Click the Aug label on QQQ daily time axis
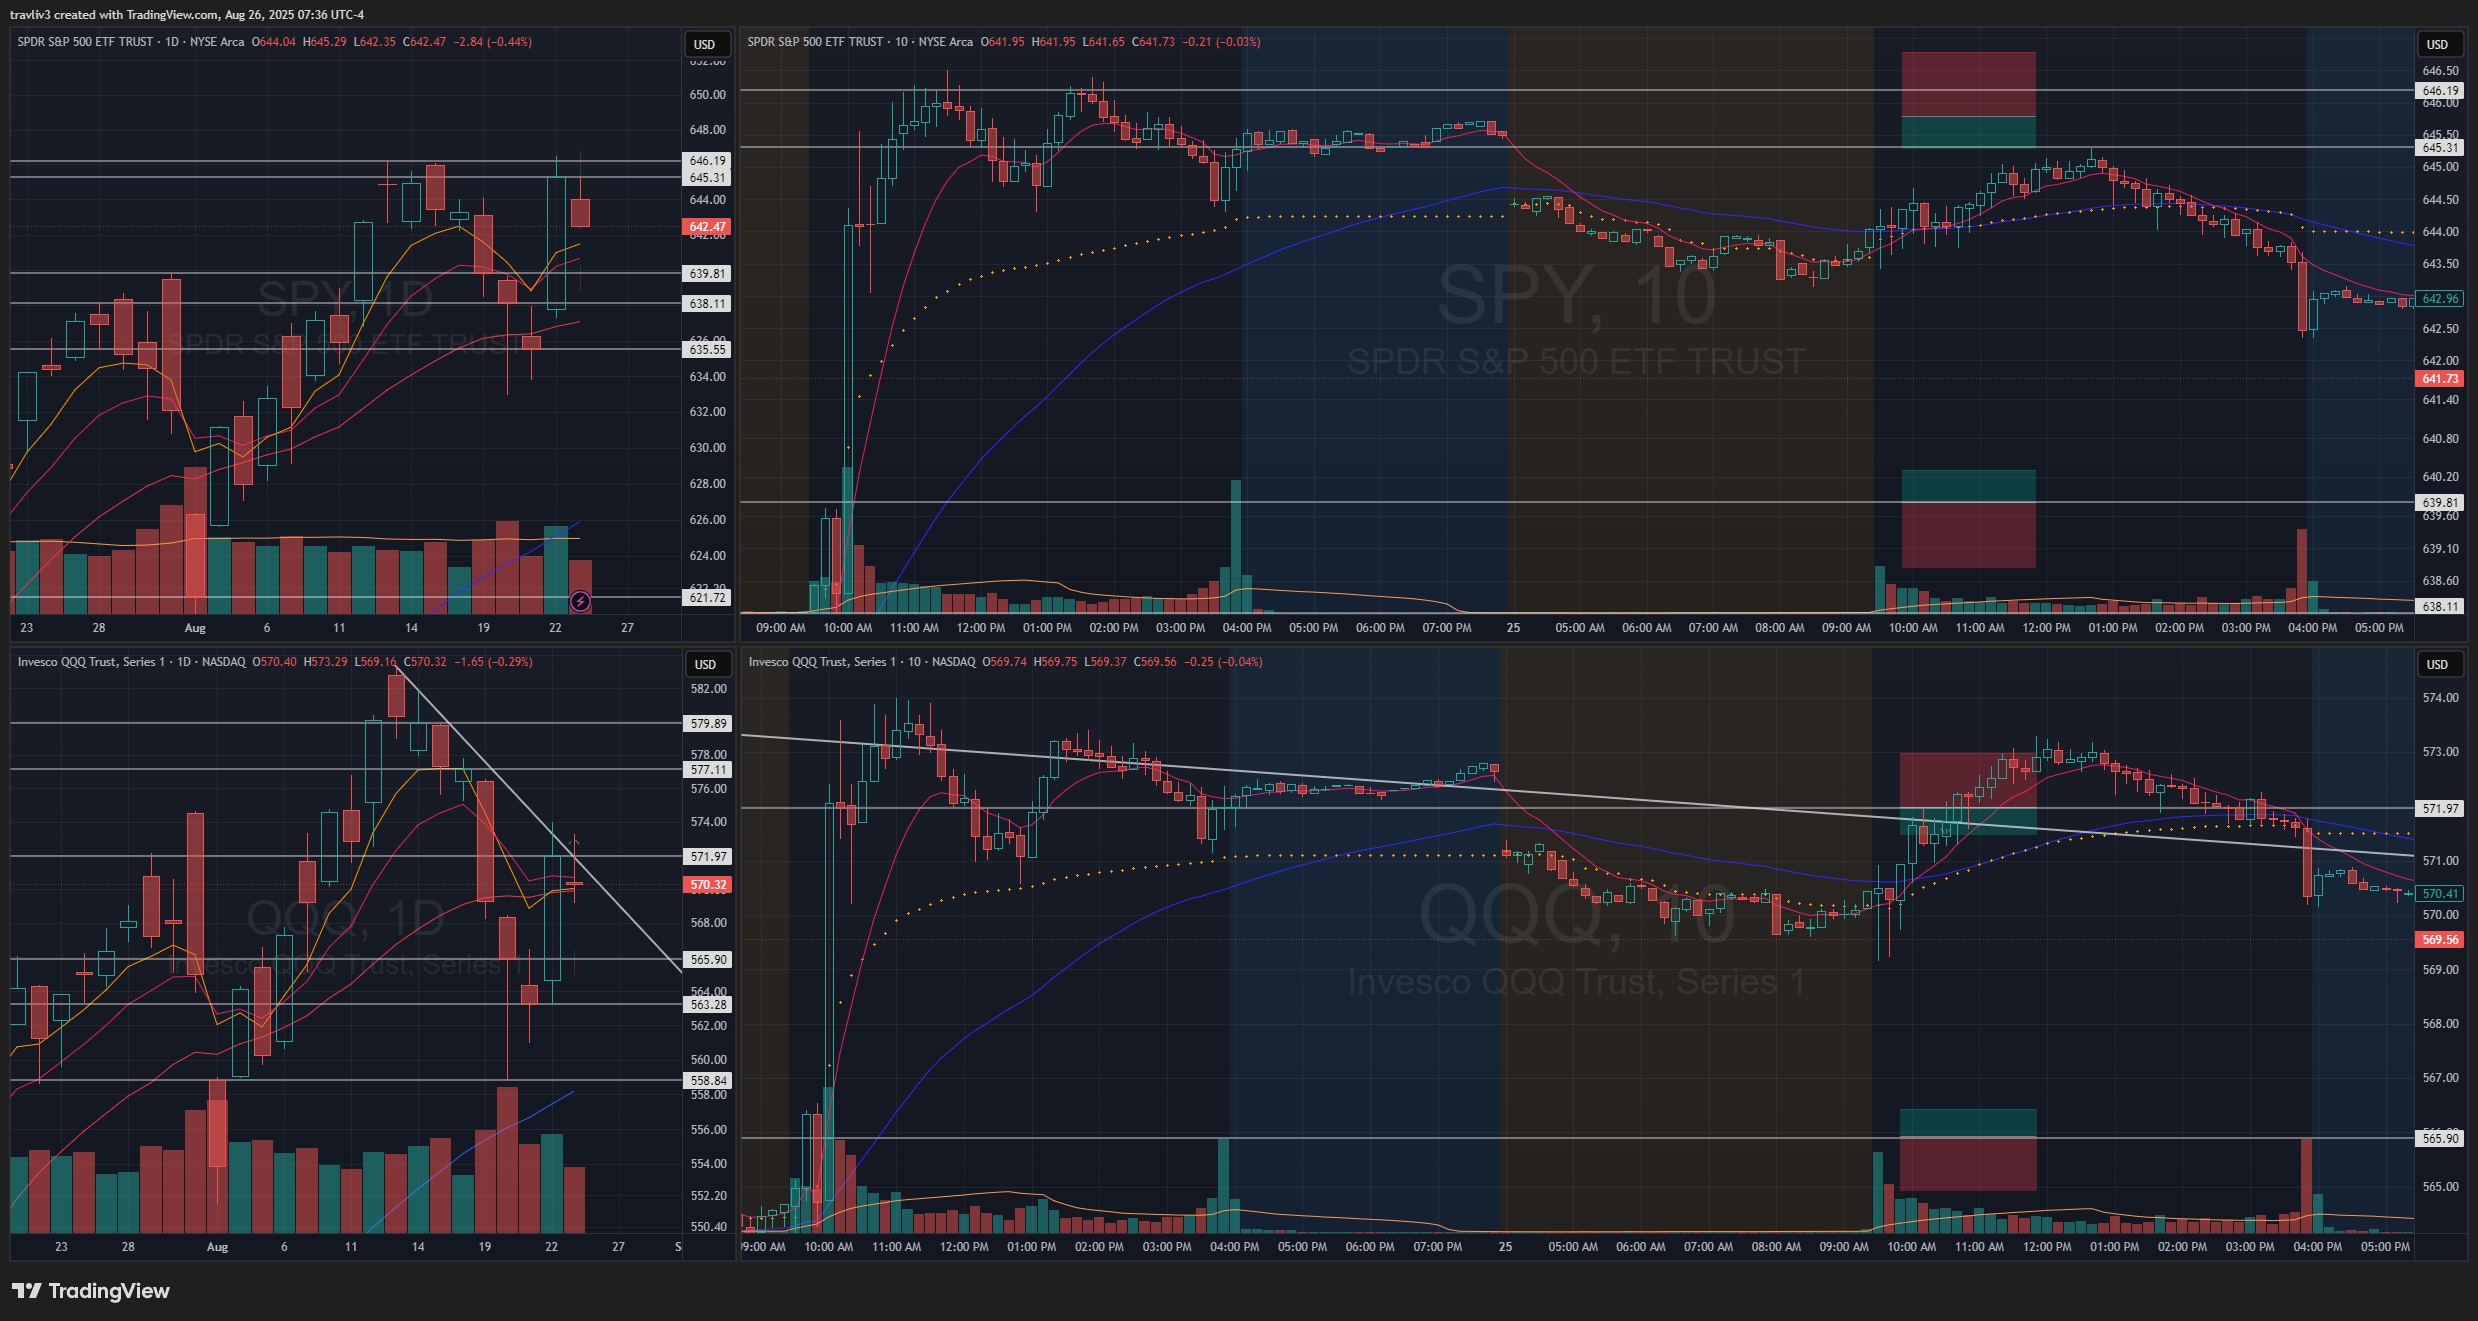2478x1321 pixels. (217, 1247)
